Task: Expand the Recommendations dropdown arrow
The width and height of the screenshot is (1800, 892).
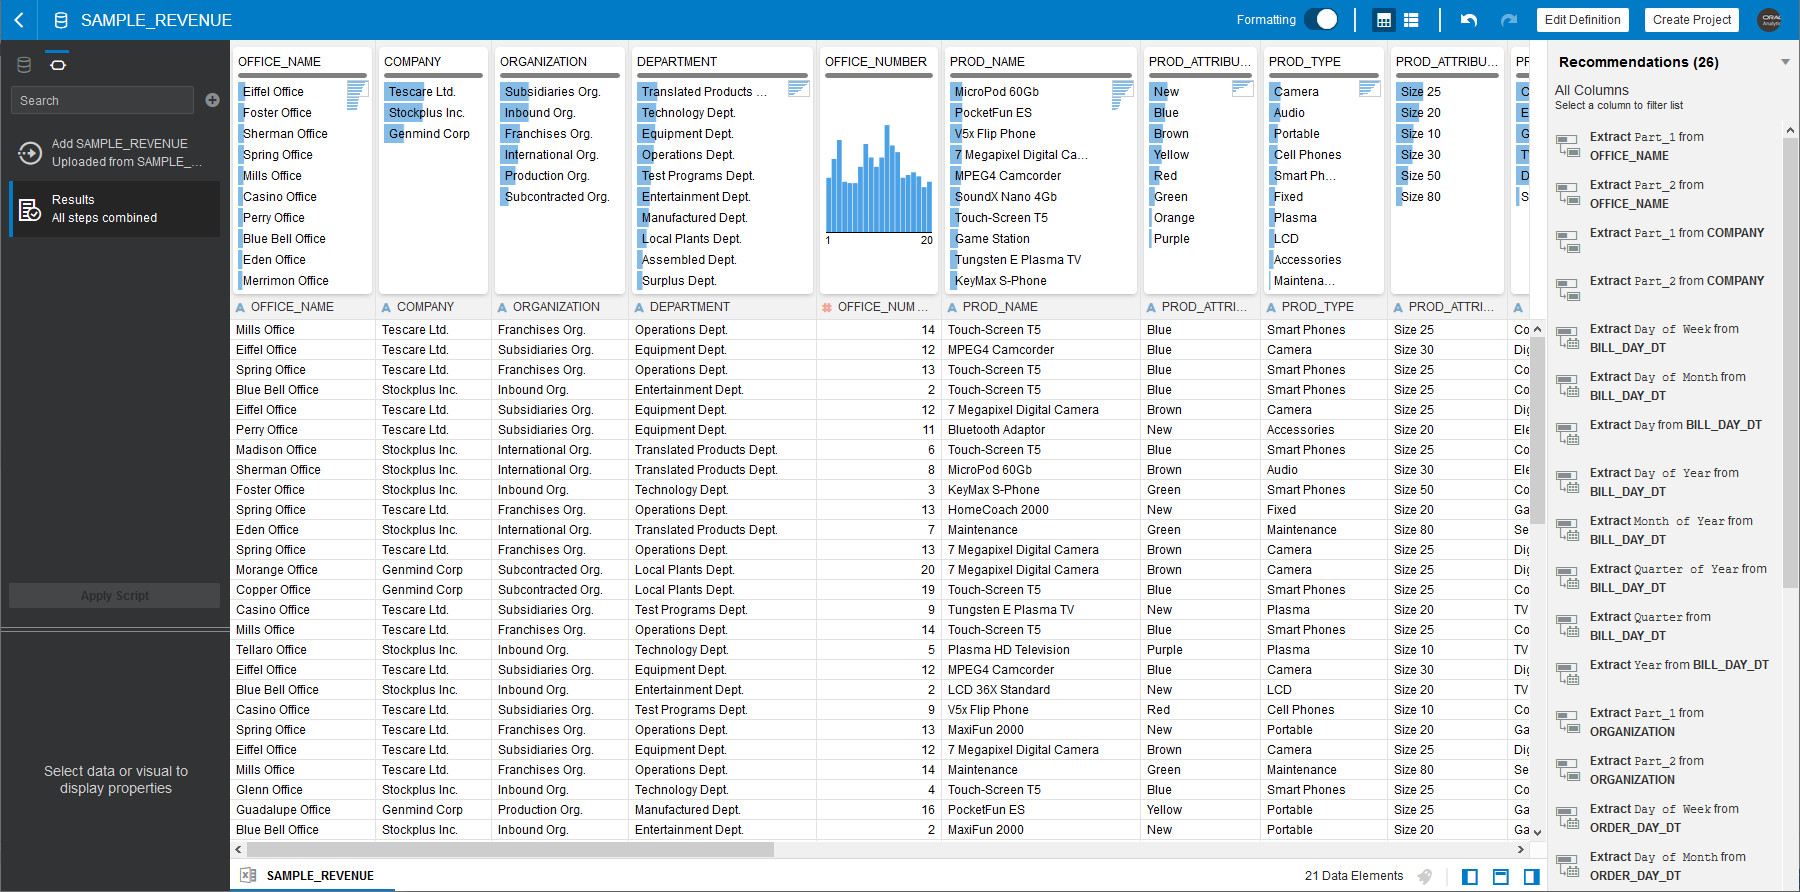Action: (1785, 62)
